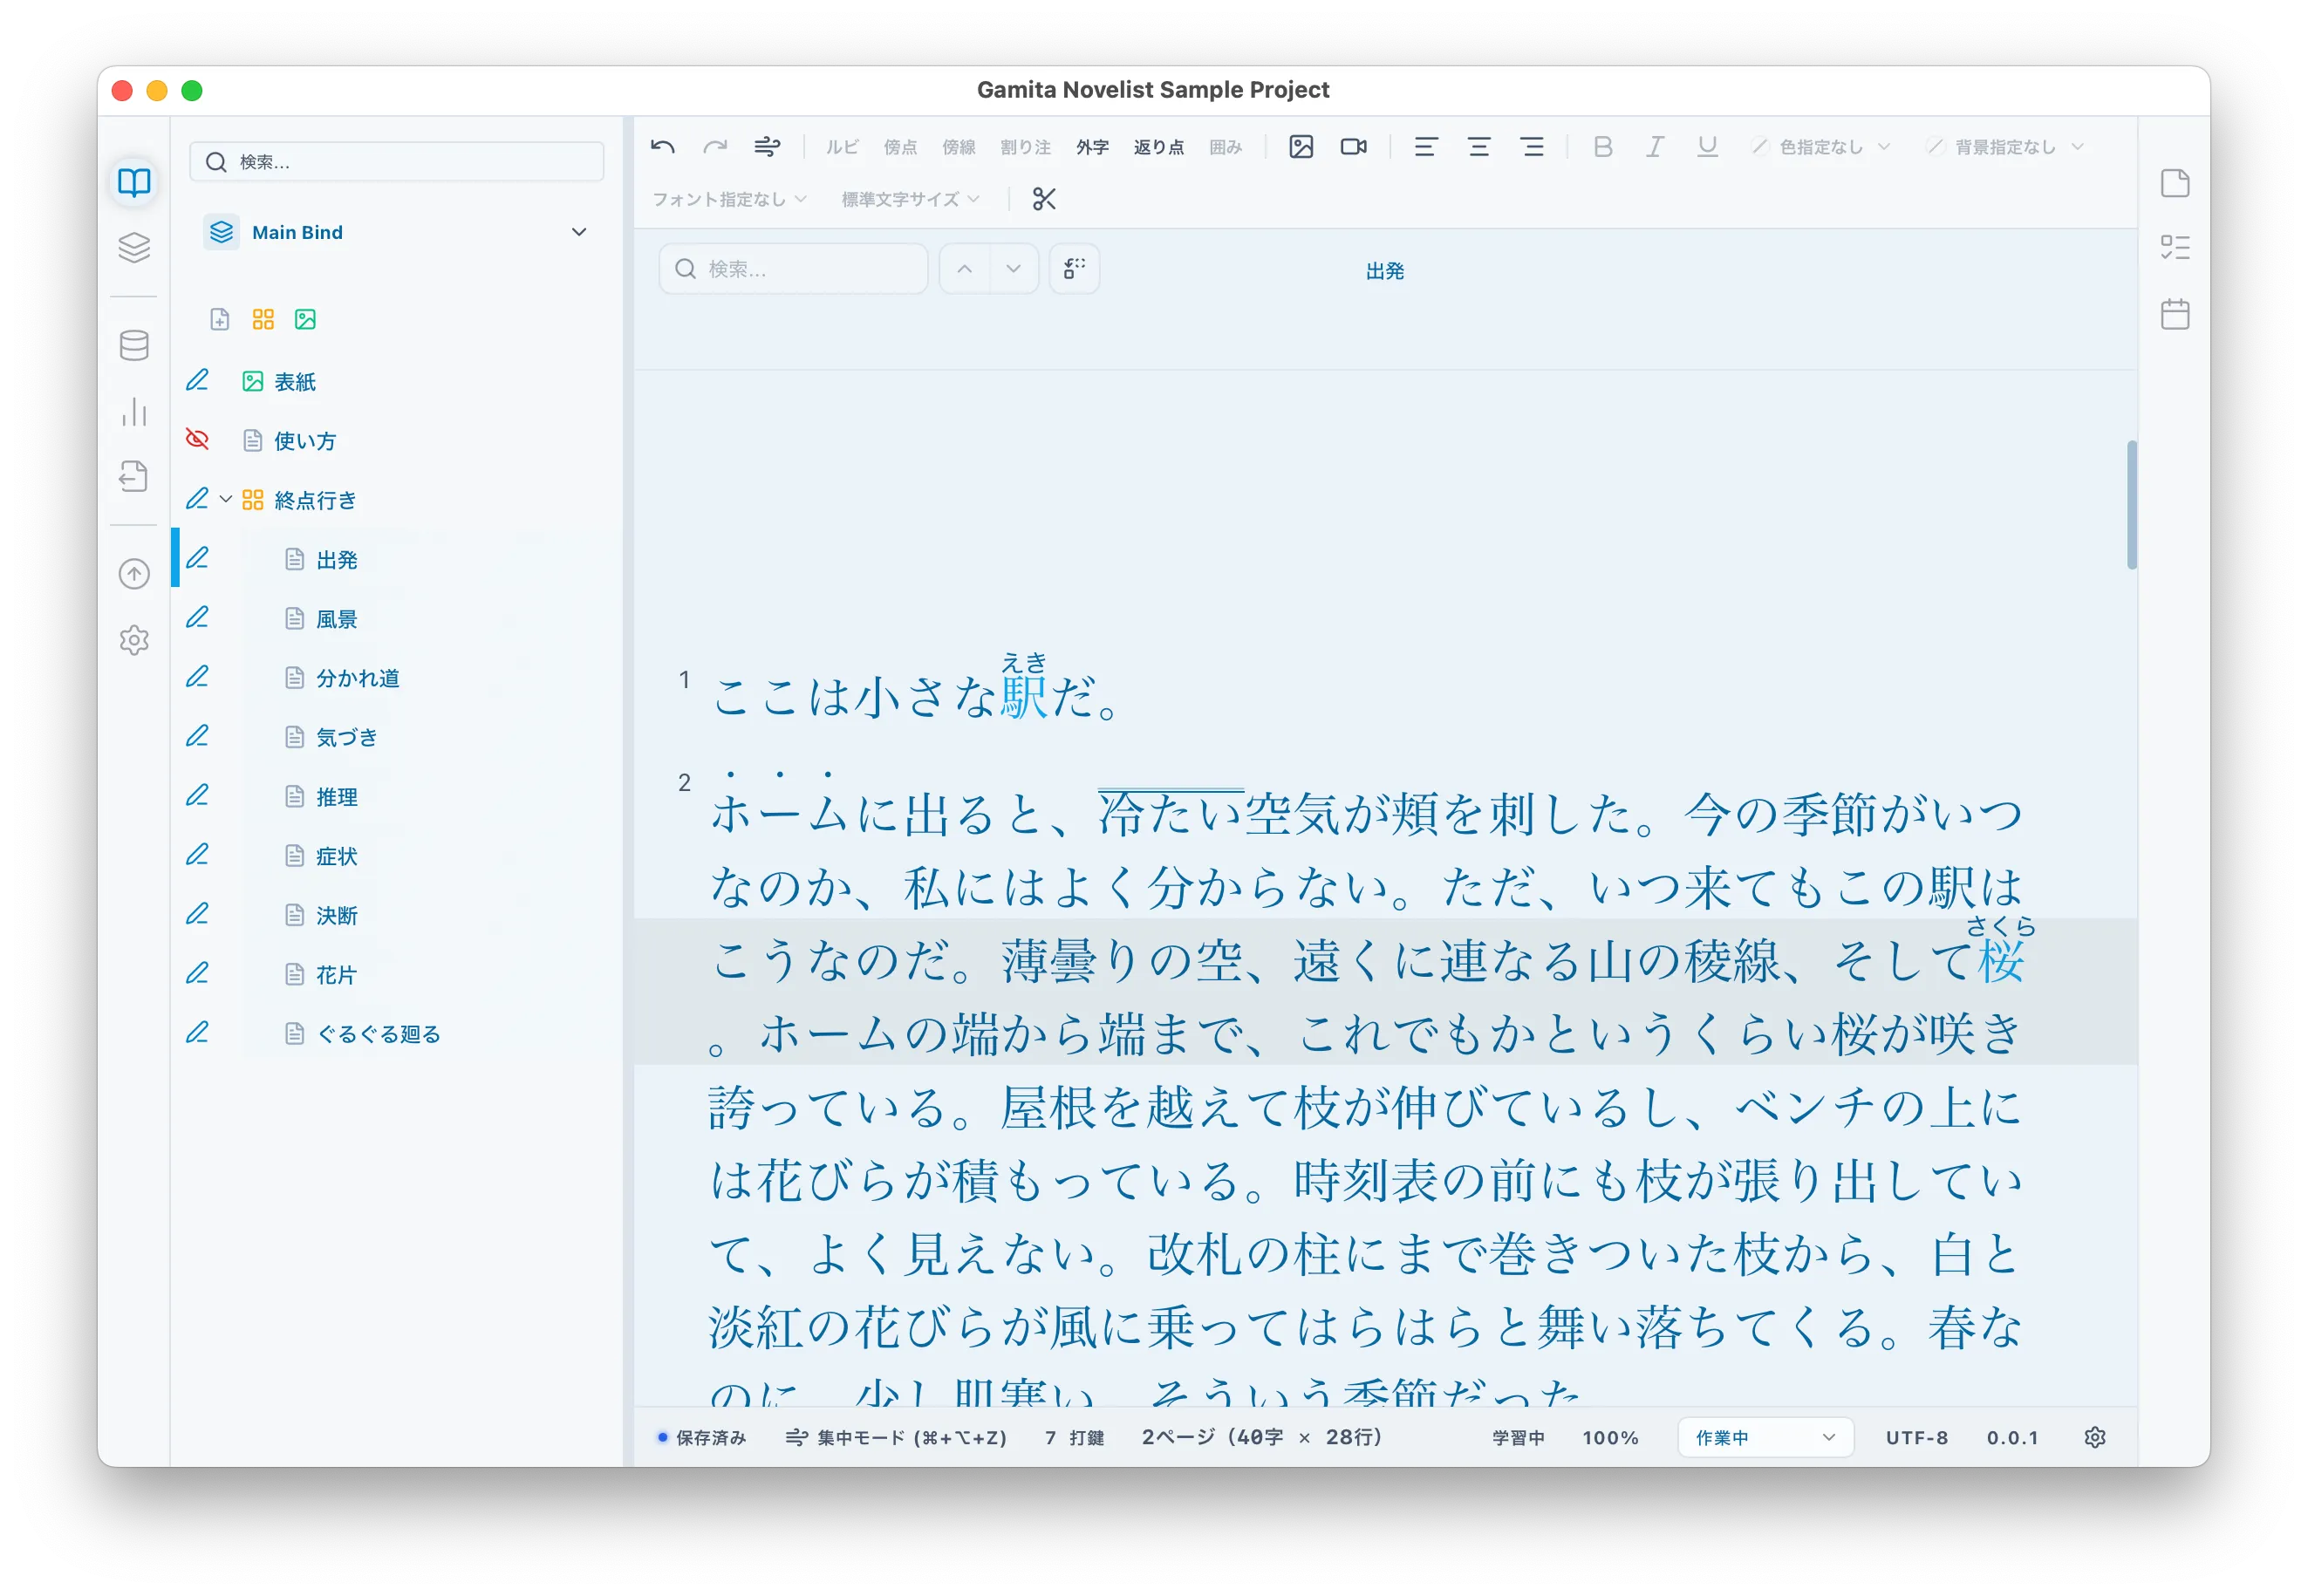Image resolution: width=2308 pixels, height=1596 pixels.
Task: Click the export file sidebar icon
Action: coord(134,476)
